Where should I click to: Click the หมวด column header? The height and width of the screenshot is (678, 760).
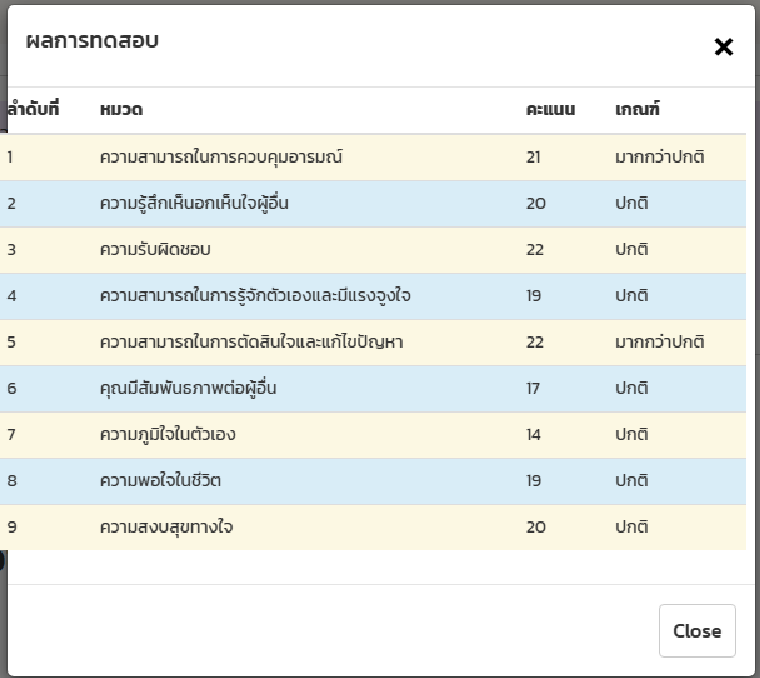pyautogui.click(x=122, y=110)
